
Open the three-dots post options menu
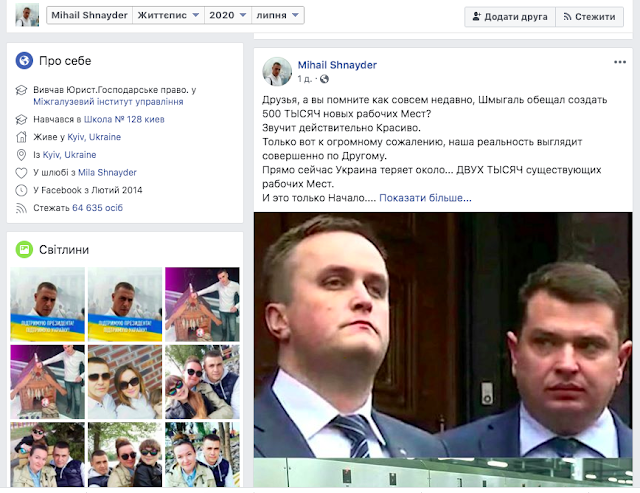[620, 62]
